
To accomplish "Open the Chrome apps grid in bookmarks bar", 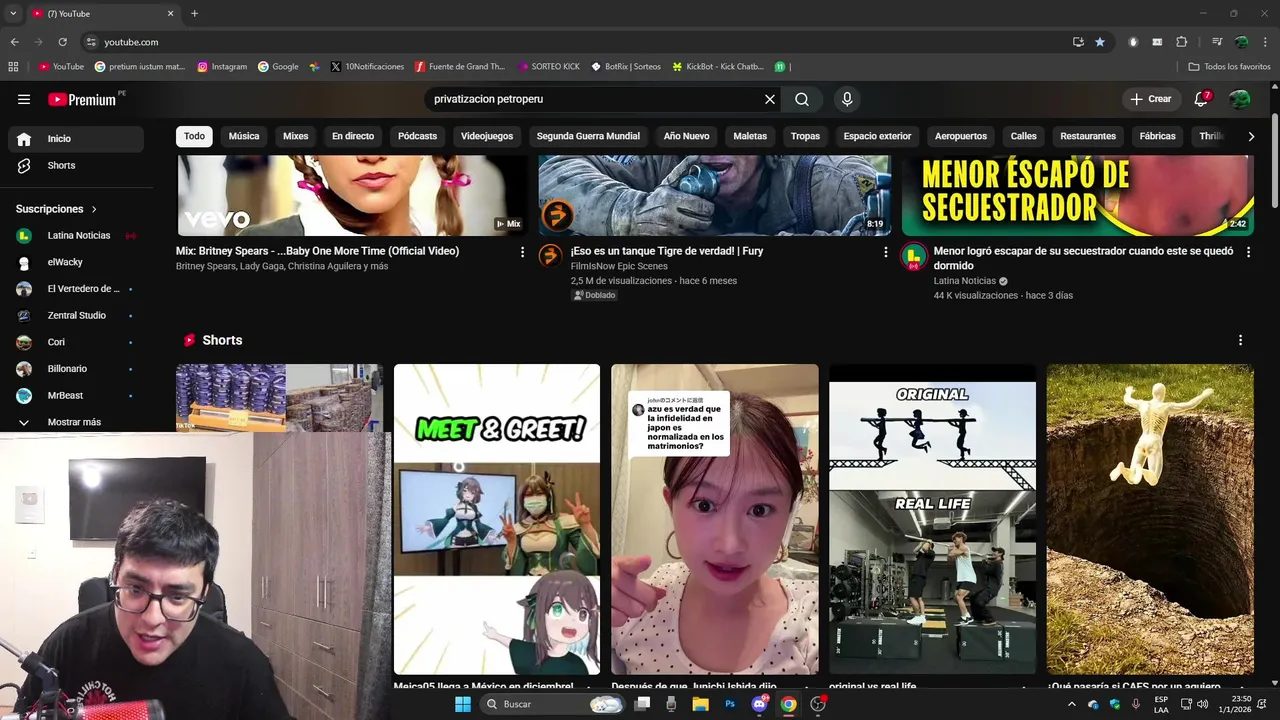I will click(13, 67).
